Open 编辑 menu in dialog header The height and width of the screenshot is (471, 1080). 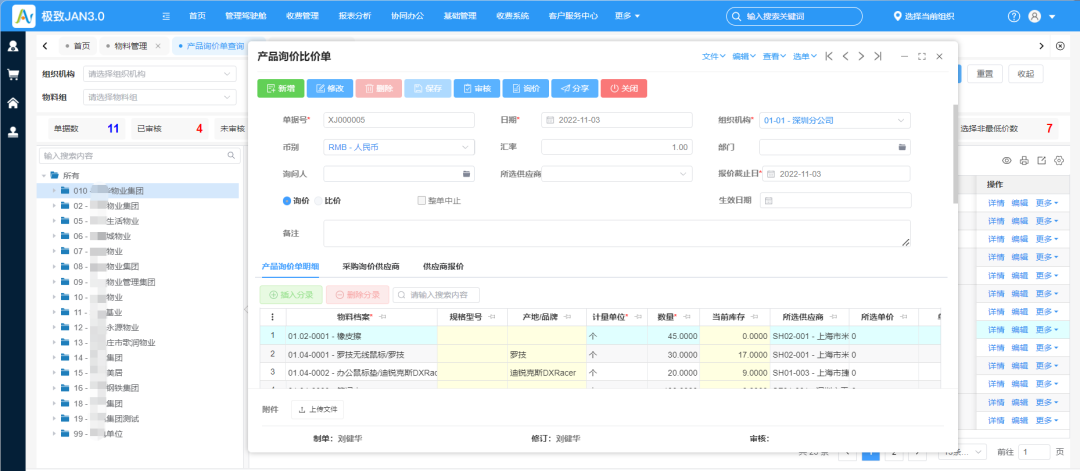tap(744, 56)
